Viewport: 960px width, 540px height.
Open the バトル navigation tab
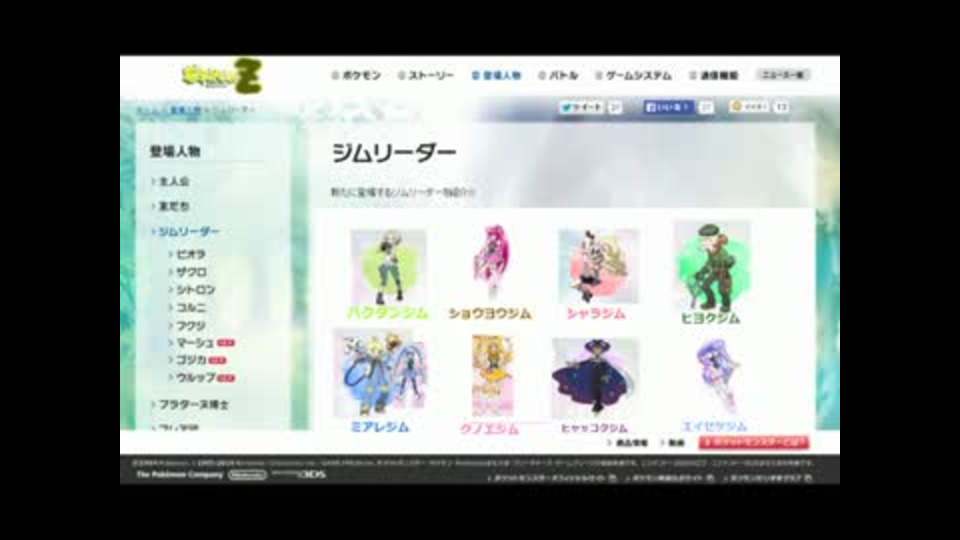[558, 75]
